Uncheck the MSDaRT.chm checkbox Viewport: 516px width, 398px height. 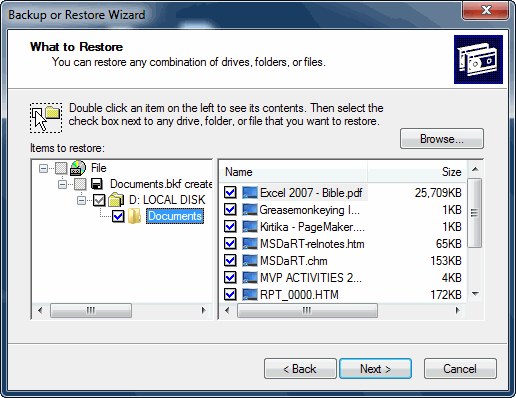point(230,260)
